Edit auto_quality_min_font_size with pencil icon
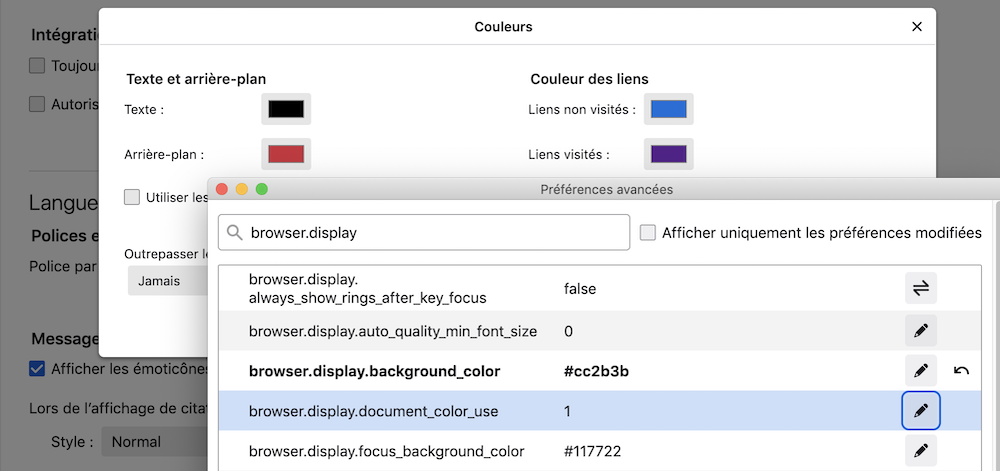 [x=920, y=331]
